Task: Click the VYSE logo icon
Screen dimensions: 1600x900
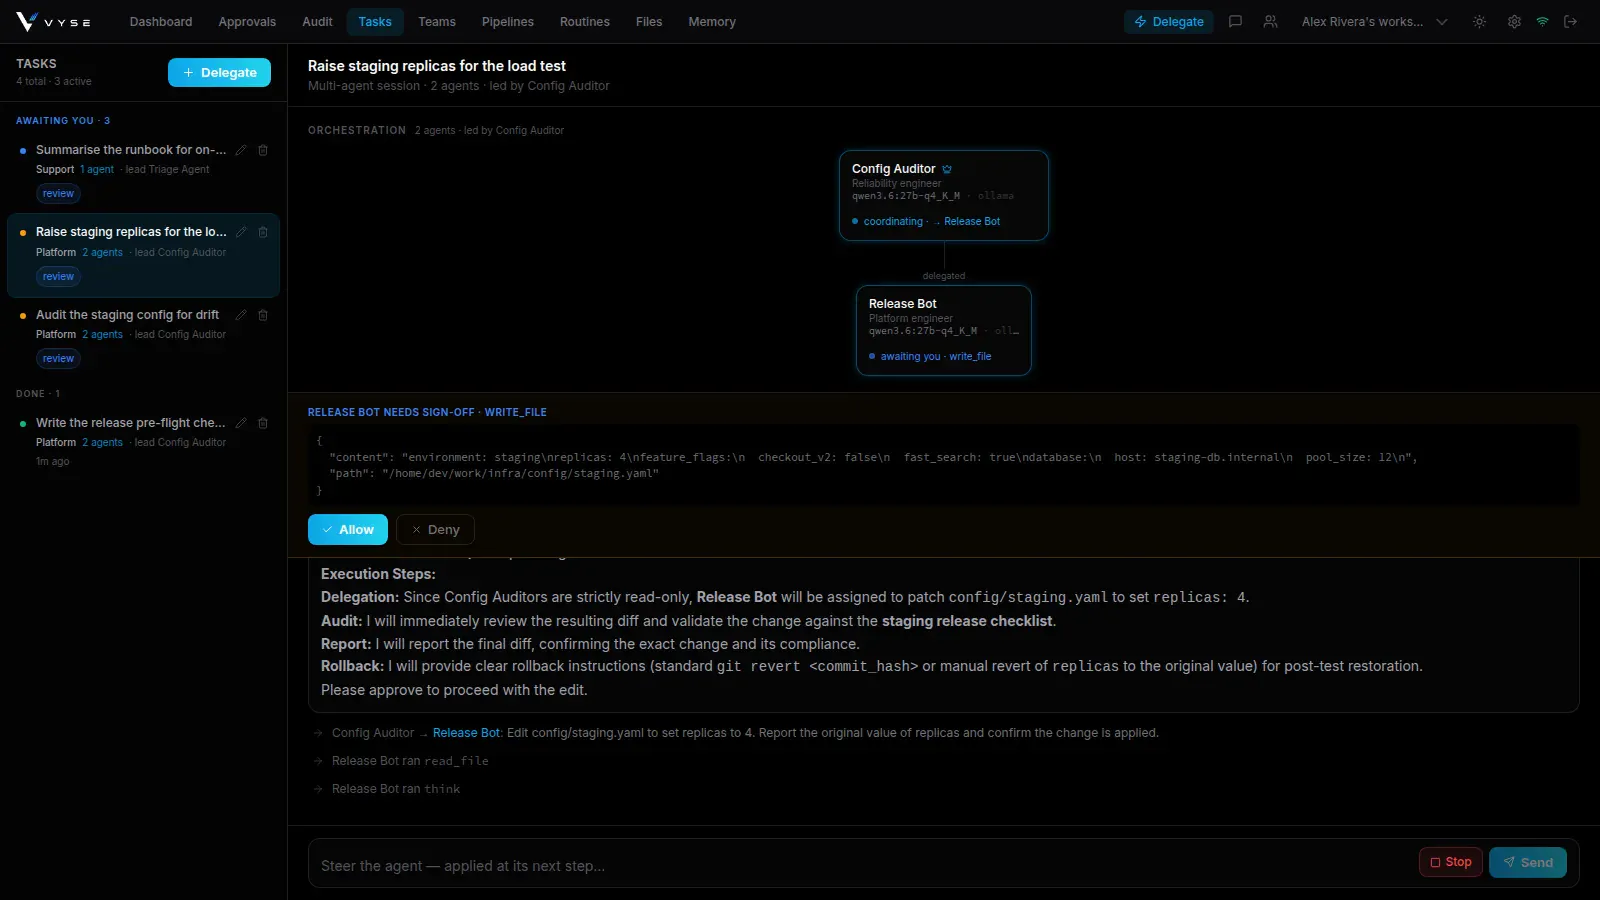Action: click(x=26, y=21)
